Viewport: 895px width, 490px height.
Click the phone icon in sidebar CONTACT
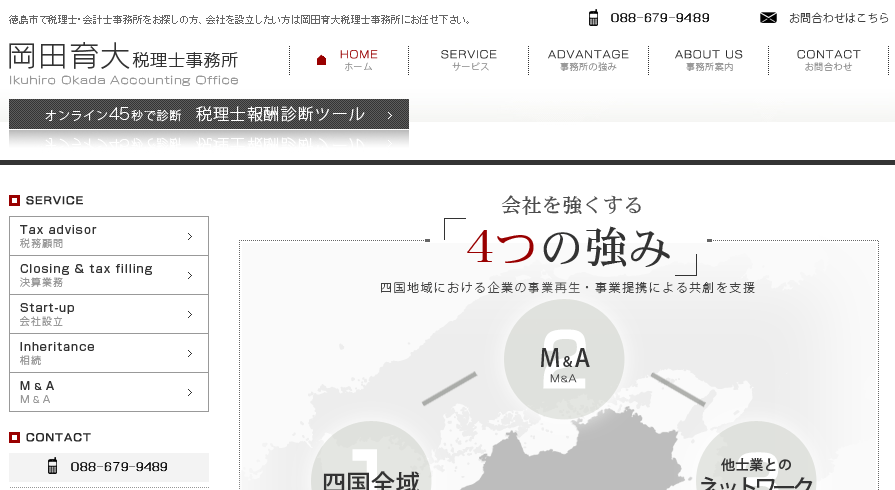click(x=53, y=466)
